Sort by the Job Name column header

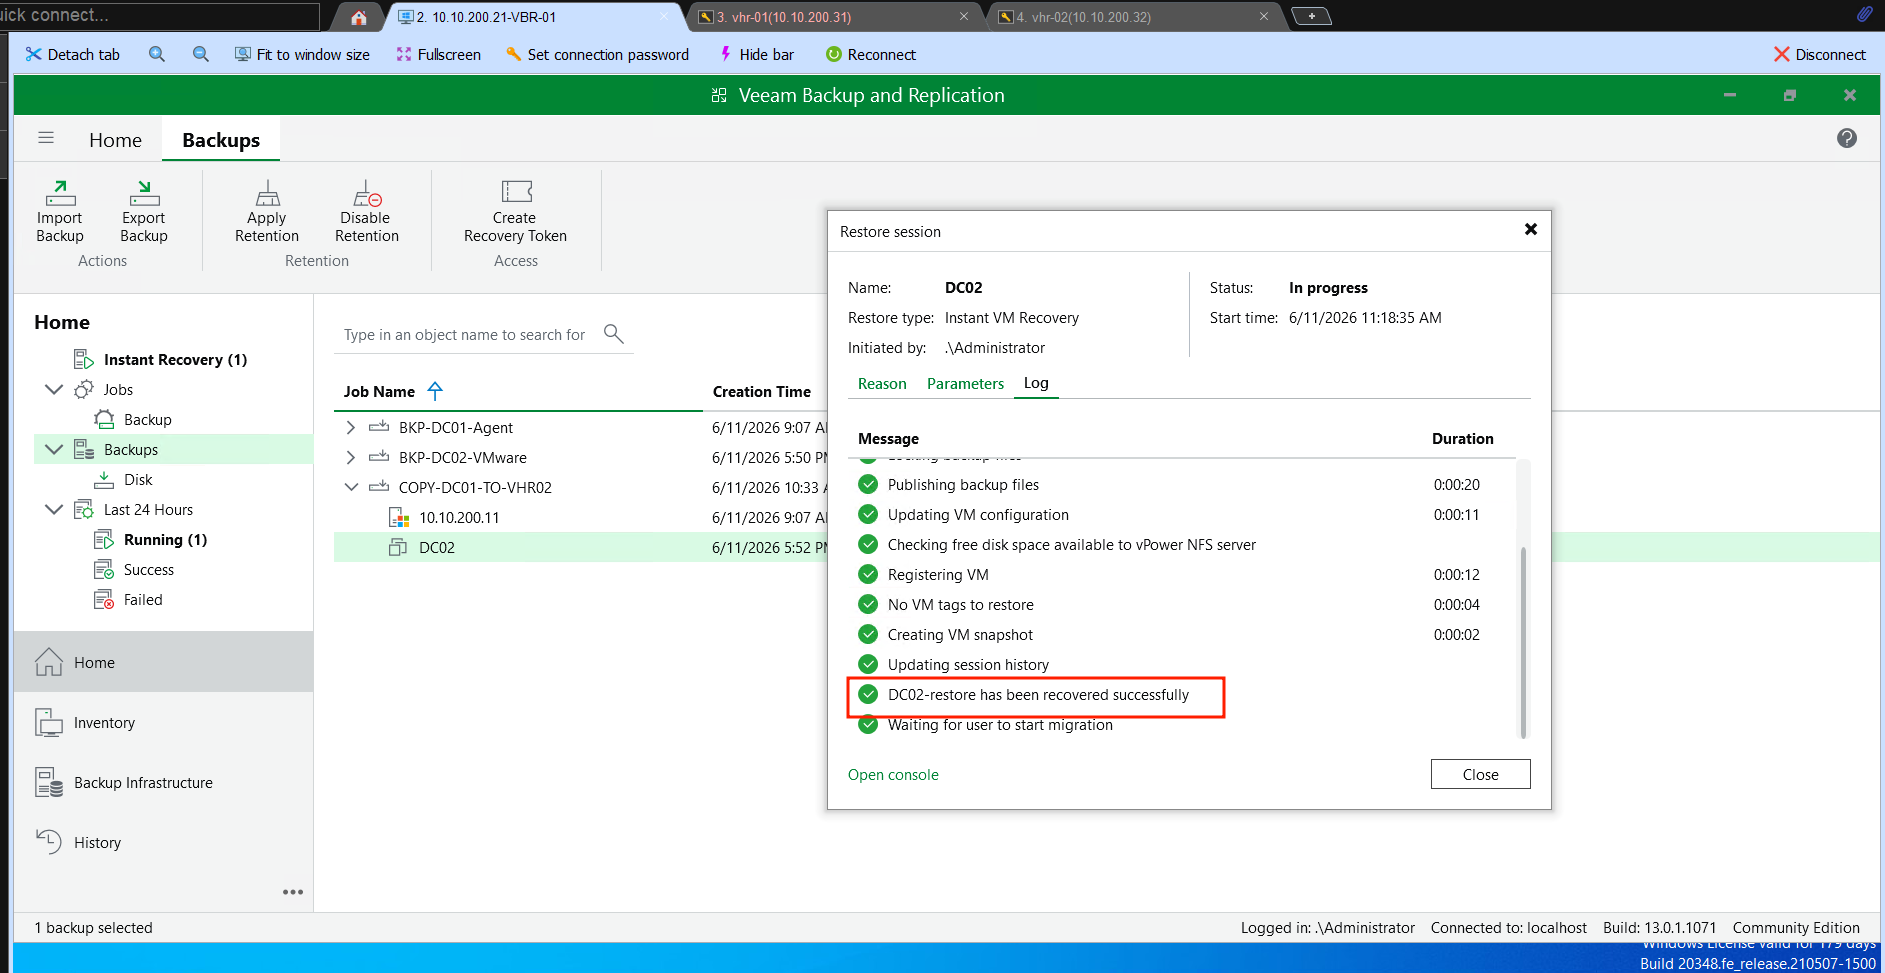pos(379,392)
